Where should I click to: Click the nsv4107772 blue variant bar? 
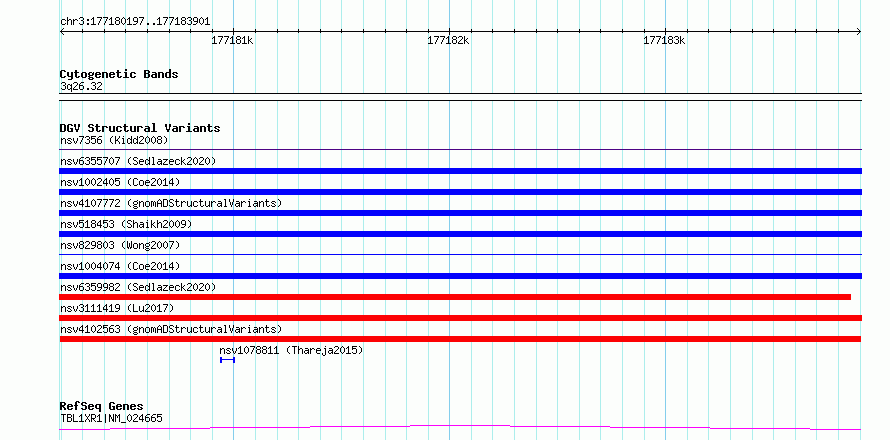click(x=461, y=213)
